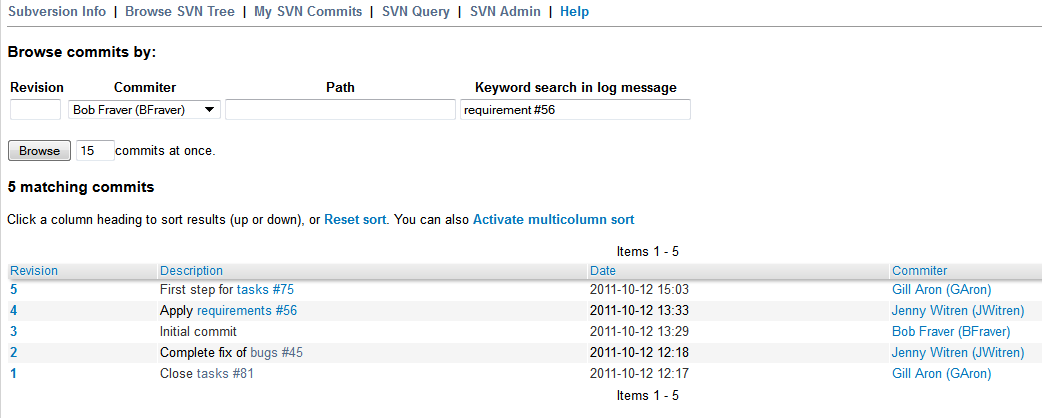The image size is (1042, 418).
Task: Open revision 4 link
Action: (x=14, y=310)
